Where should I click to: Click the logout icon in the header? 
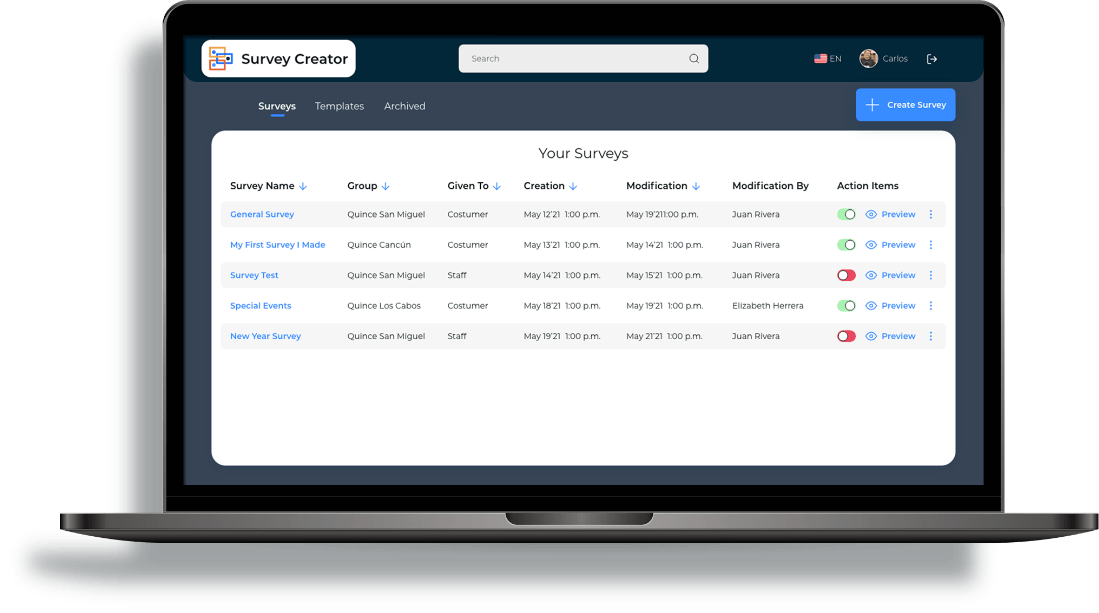tap(932, 58)
